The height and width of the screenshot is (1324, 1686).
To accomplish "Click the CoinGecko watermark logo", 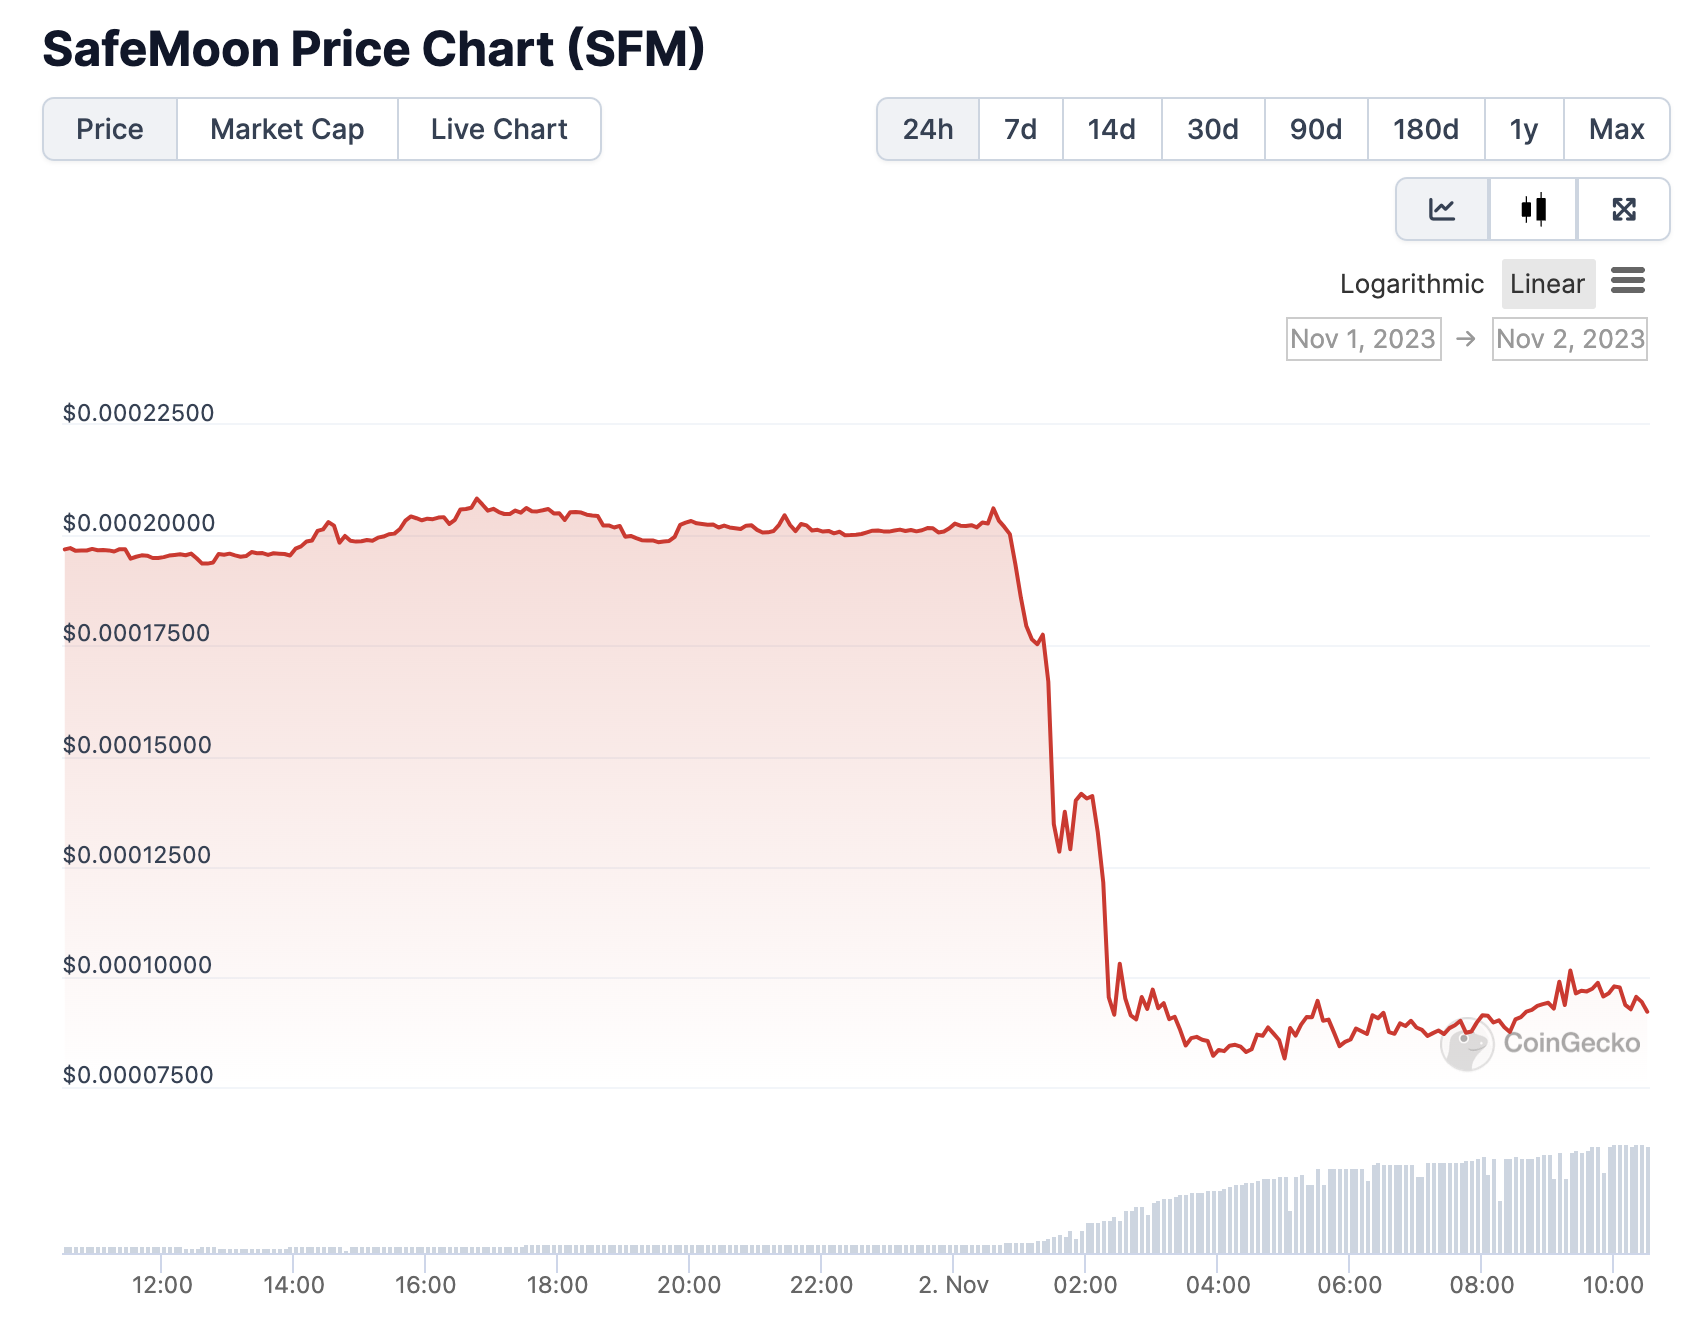I will [1541, 1044].
